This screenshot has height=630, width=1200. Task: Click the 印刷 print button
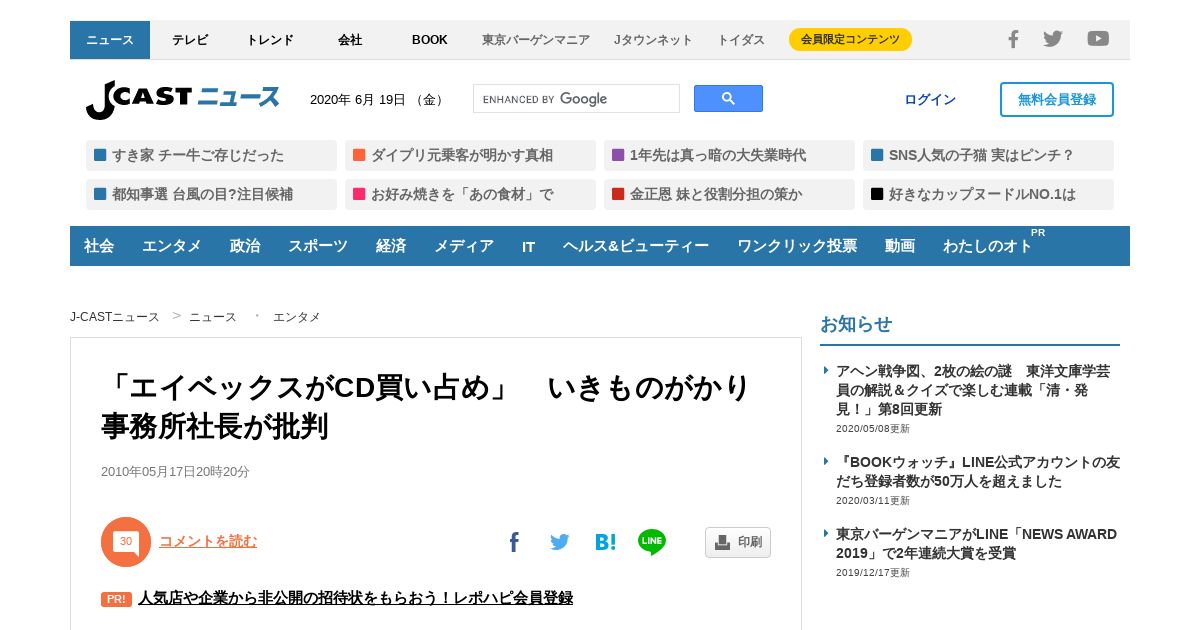click(738, 542)
